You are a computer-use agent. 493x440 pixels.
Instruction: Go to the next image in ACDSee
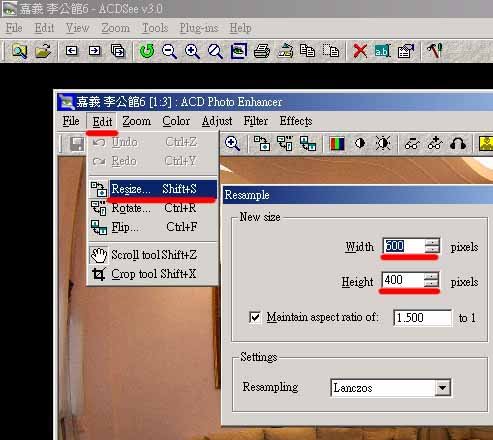(x=95, y=51)
